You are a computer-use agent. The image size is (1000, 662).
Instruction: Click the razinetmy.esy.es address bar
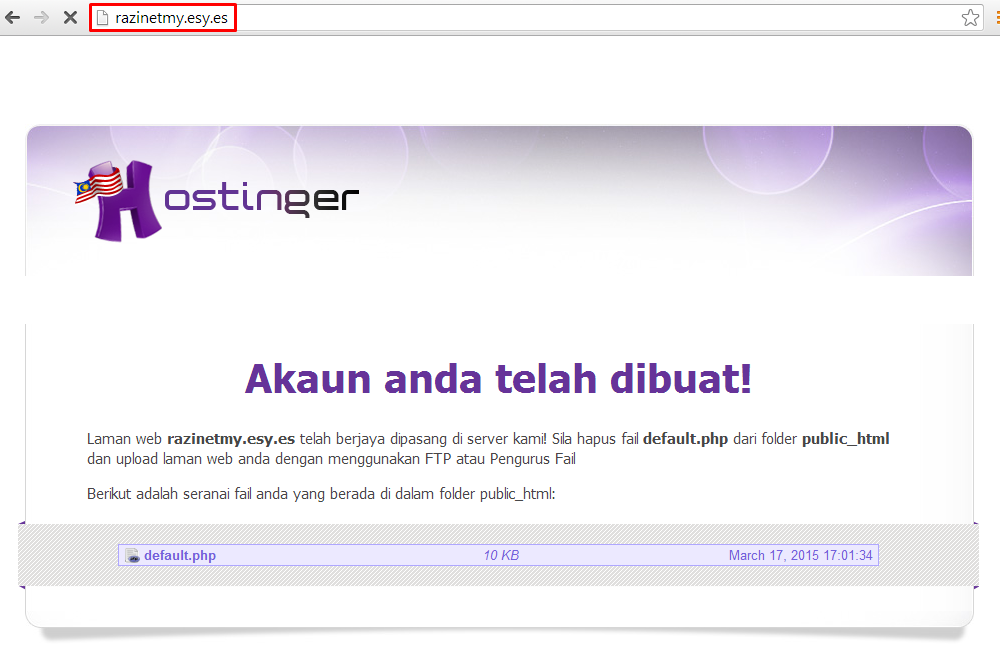(536, 18)
